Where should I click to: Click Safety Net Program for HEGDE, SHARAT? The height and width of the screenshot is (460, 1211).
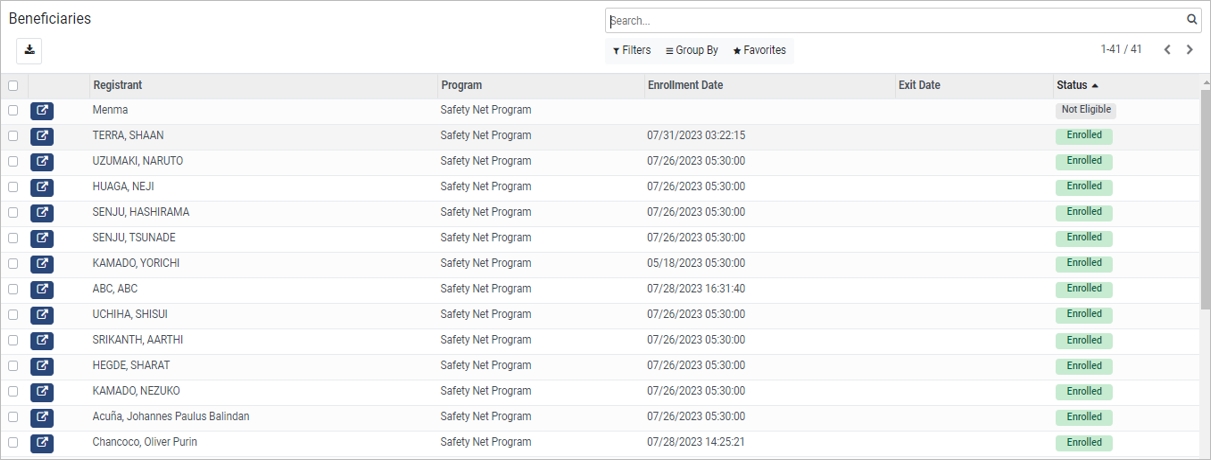pos(486,366)
